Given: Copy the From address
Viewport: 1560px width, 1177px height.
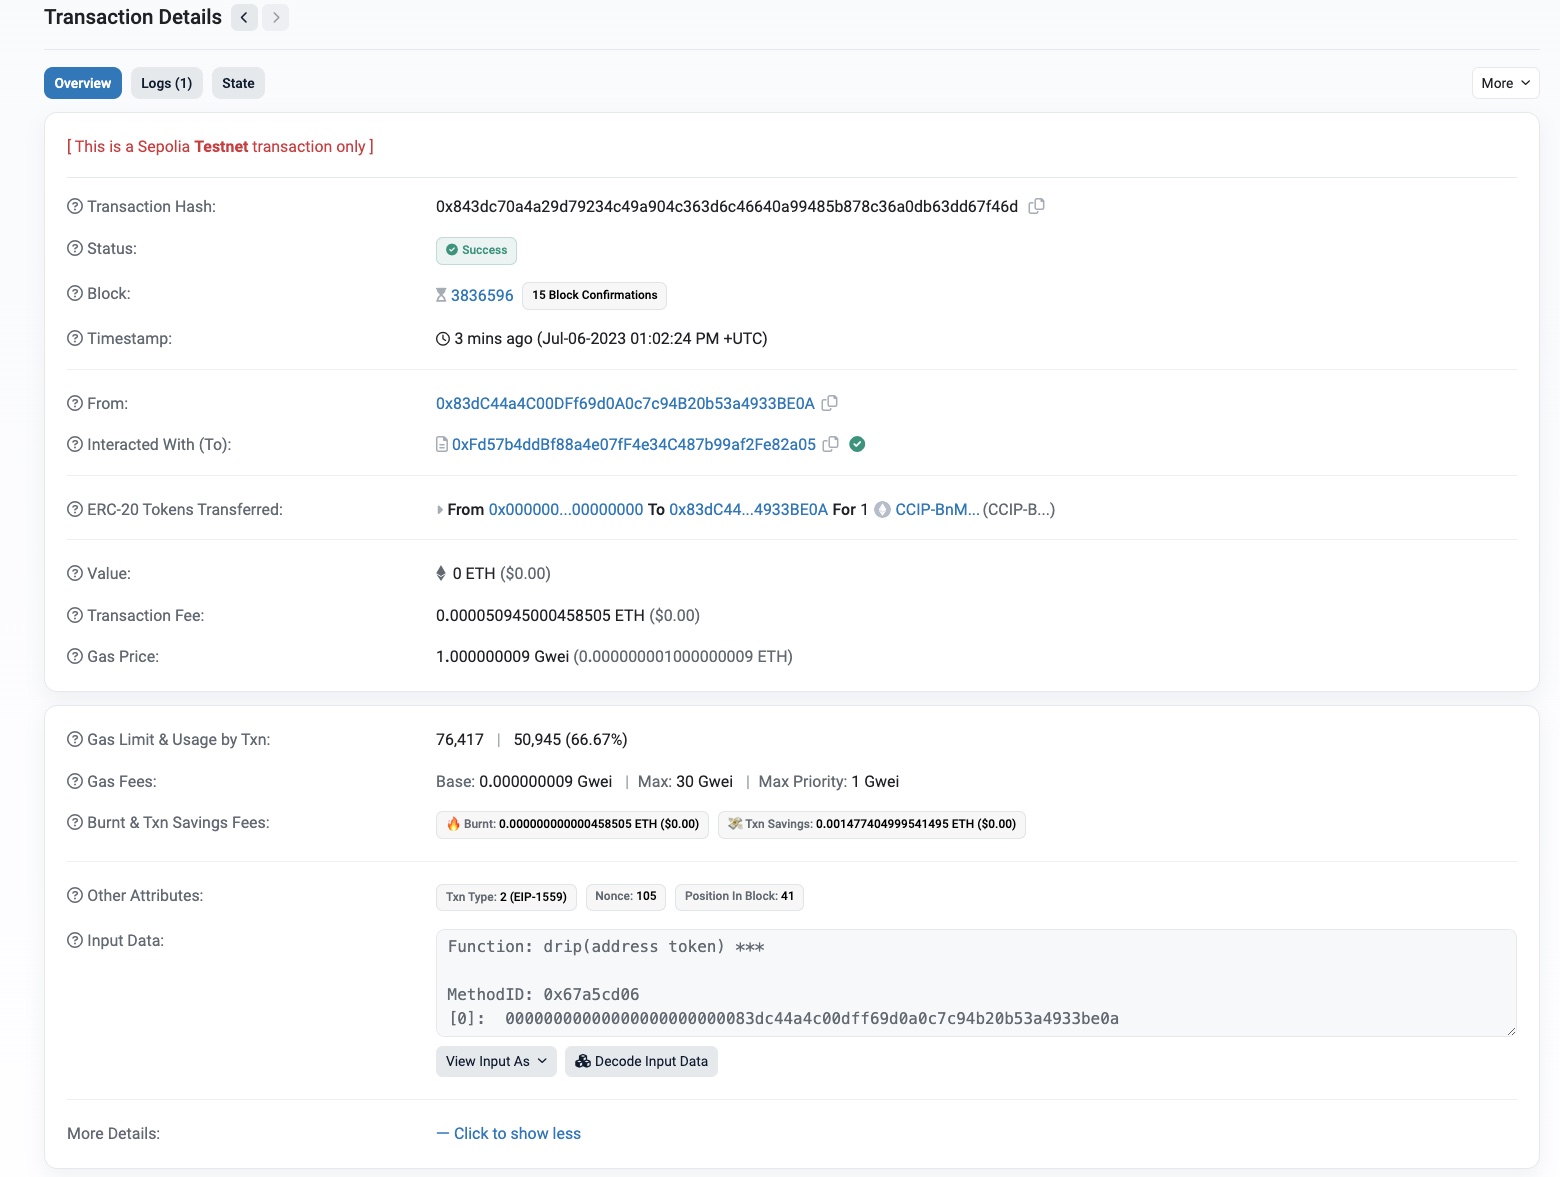Looking at the screenshot, I should tap(830, 403).
